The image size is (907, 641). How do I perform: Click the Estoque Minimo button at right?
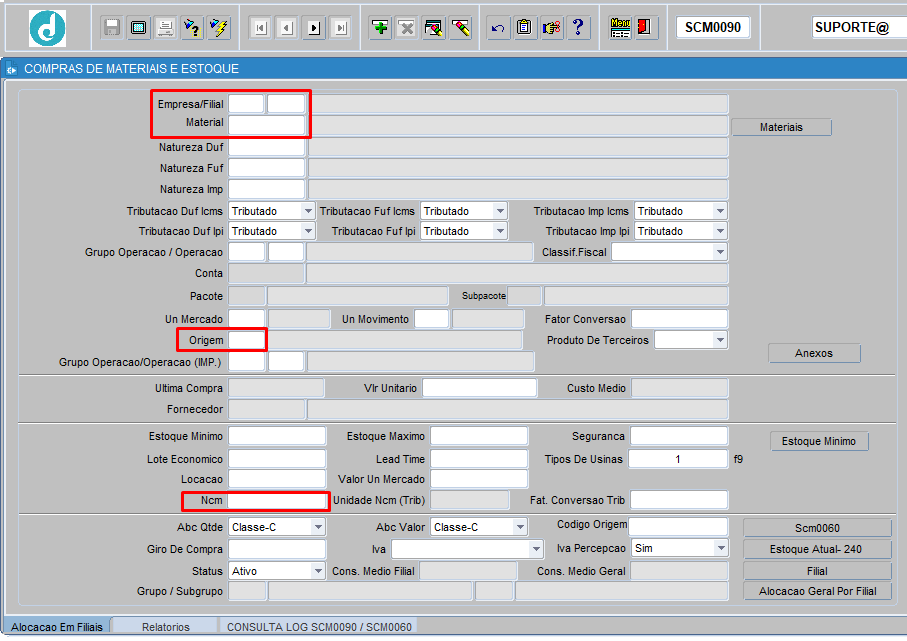point(819,441)
